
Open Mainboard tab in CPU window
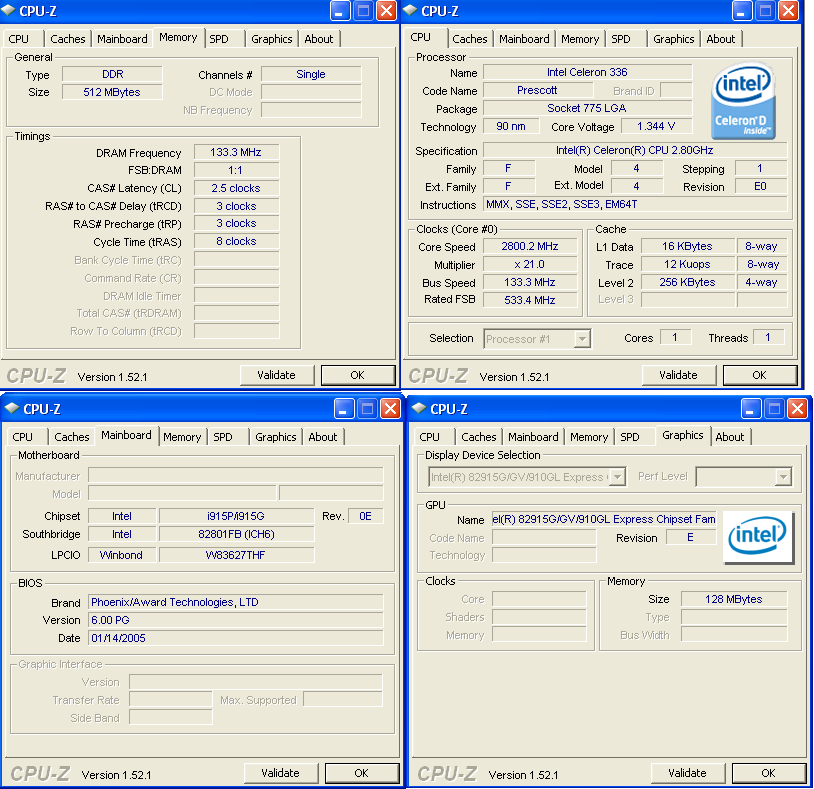(524, 39)
